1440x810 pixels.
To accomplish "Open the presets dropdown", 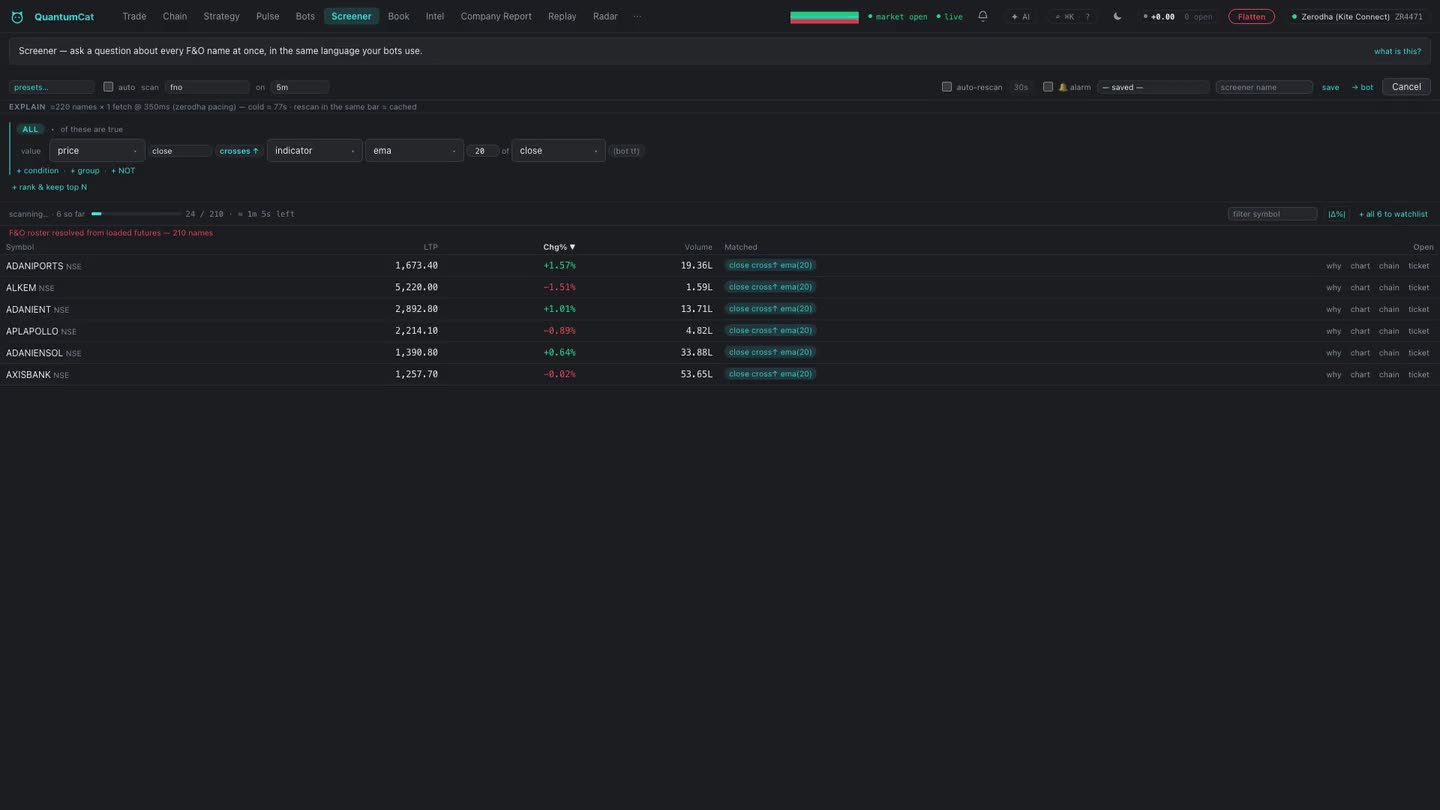I will click(52, 87).
